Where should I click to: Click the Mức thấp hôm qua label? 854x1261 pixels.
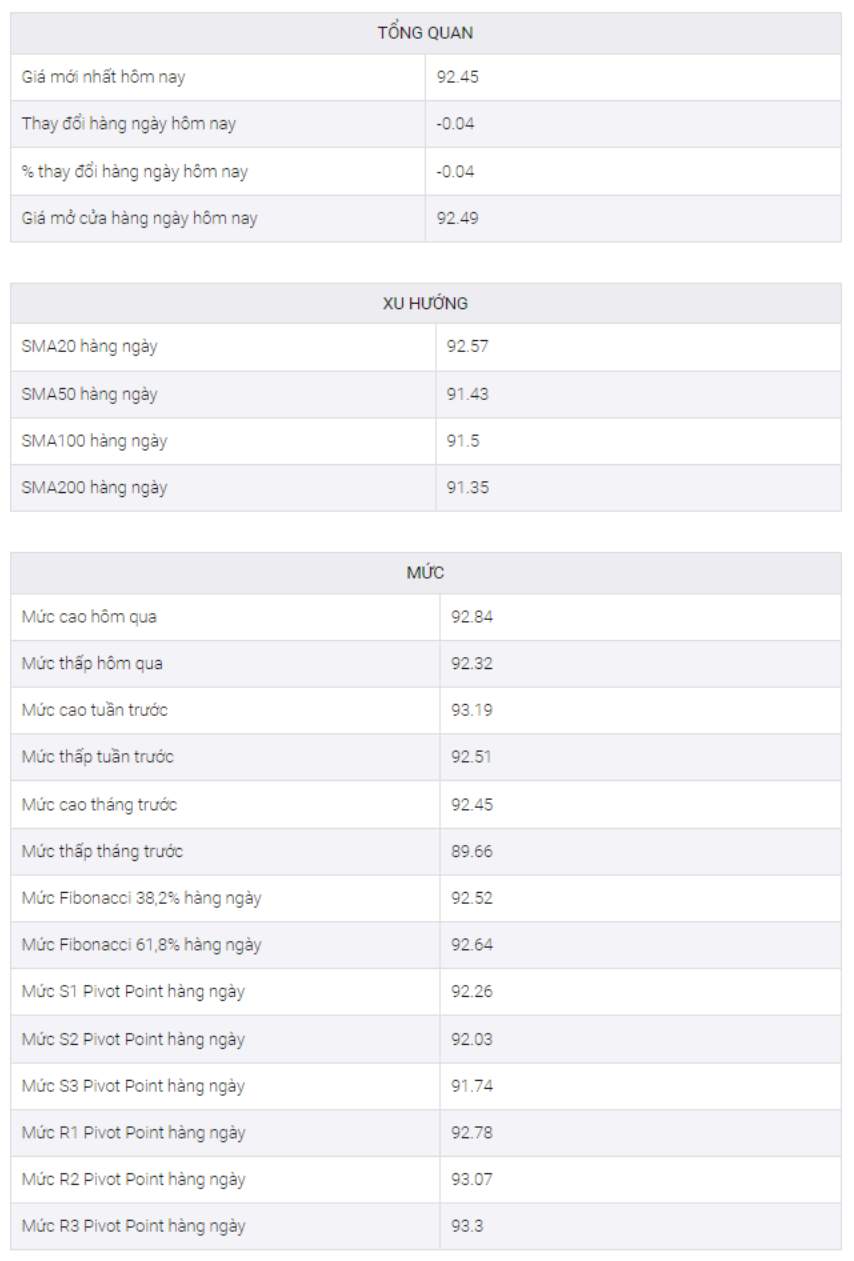[92, 664]
